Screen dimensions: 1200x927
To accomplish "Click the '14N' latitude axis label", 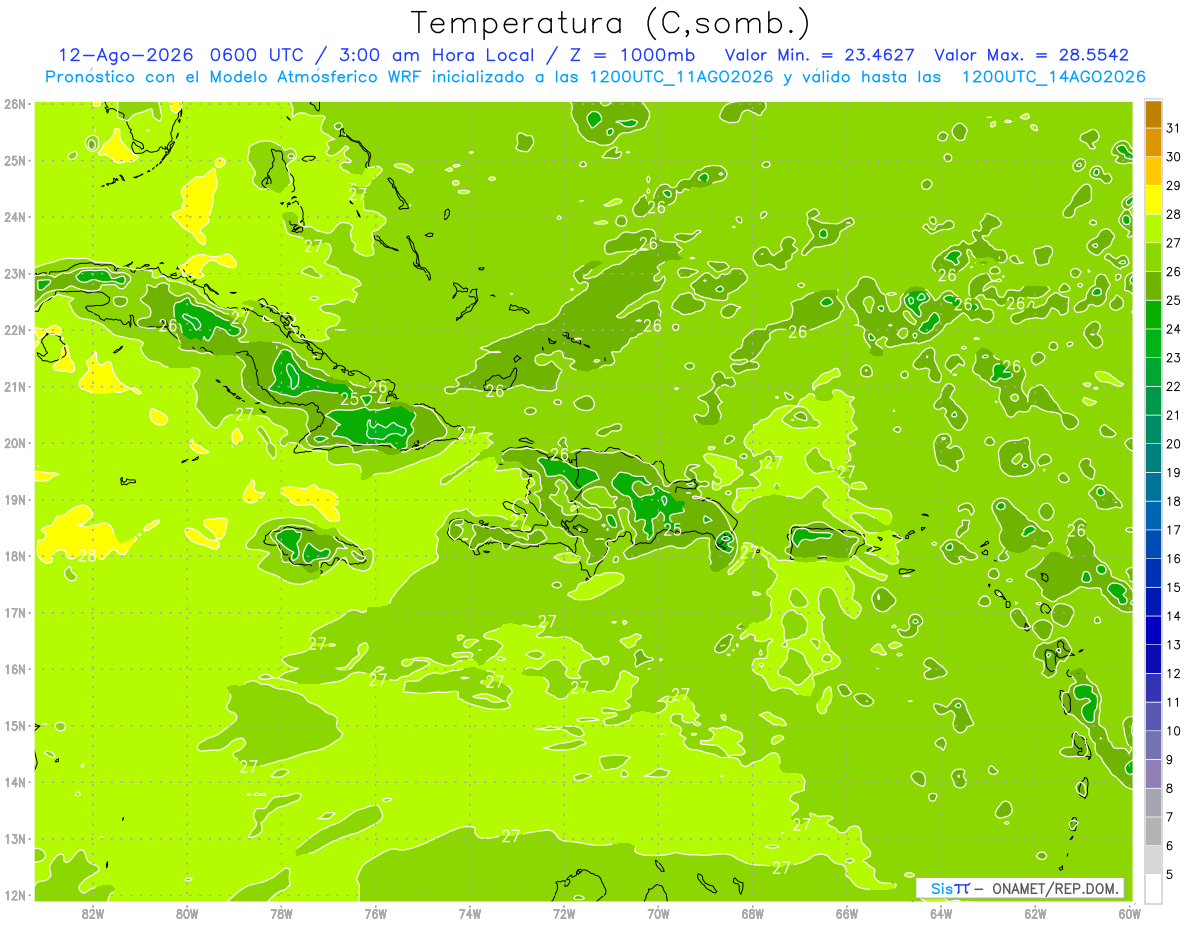I will coord(14,782).
